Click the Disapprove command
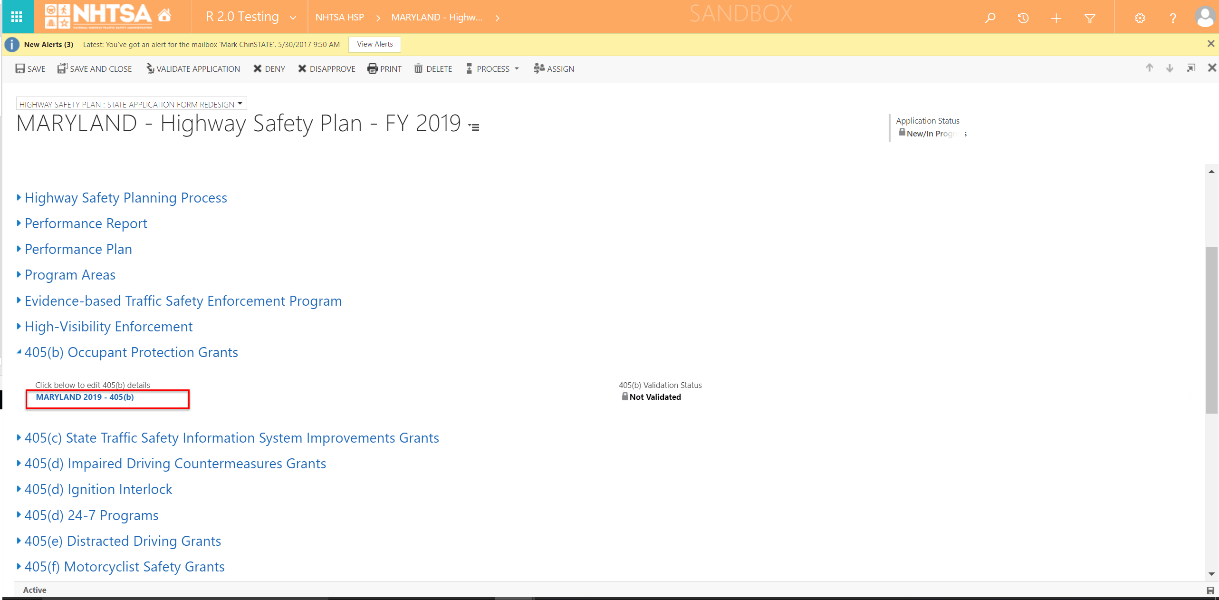The width and height of the screenshot is (1219, 600). (326, 69)
